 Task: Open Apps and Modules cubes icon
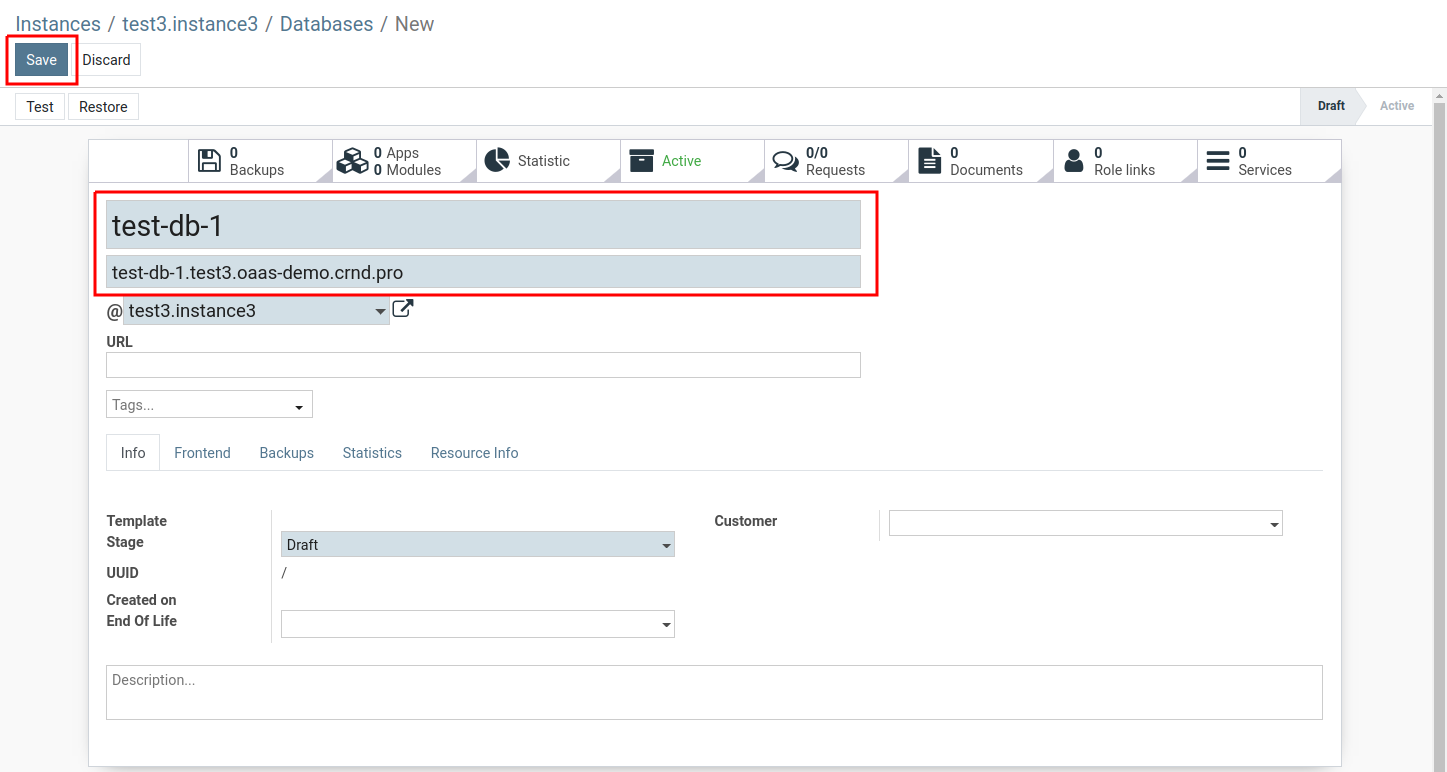352,161
